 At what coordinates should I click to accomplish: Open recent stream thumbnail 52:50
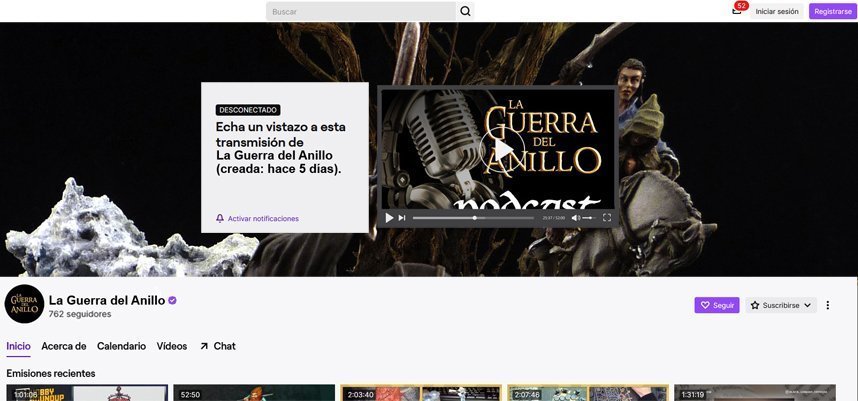(254, 393)
